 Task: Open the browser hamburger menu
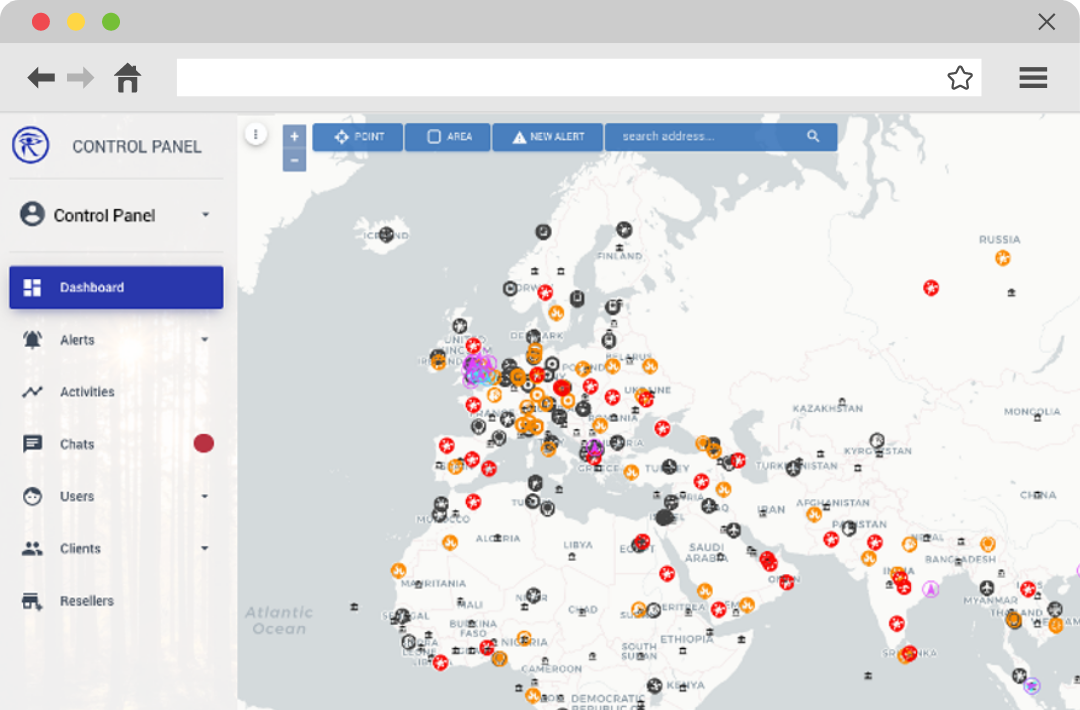1032,78
